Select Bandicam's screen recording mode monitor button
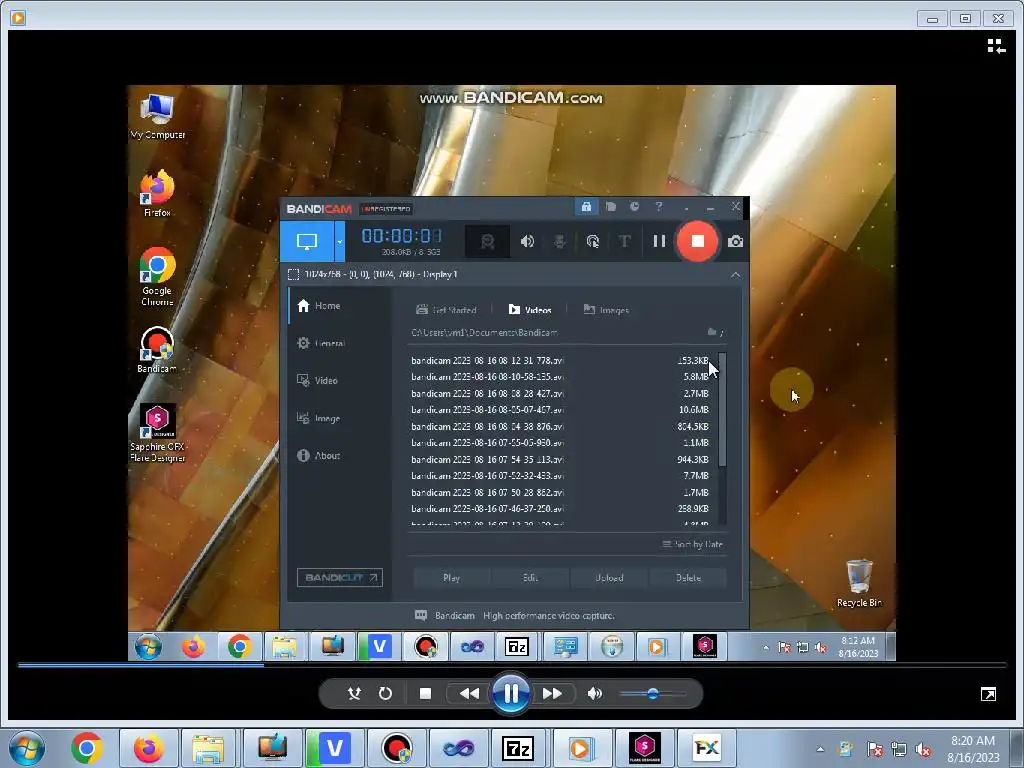This screenshot has height=768, width=1024. point(307,242)
